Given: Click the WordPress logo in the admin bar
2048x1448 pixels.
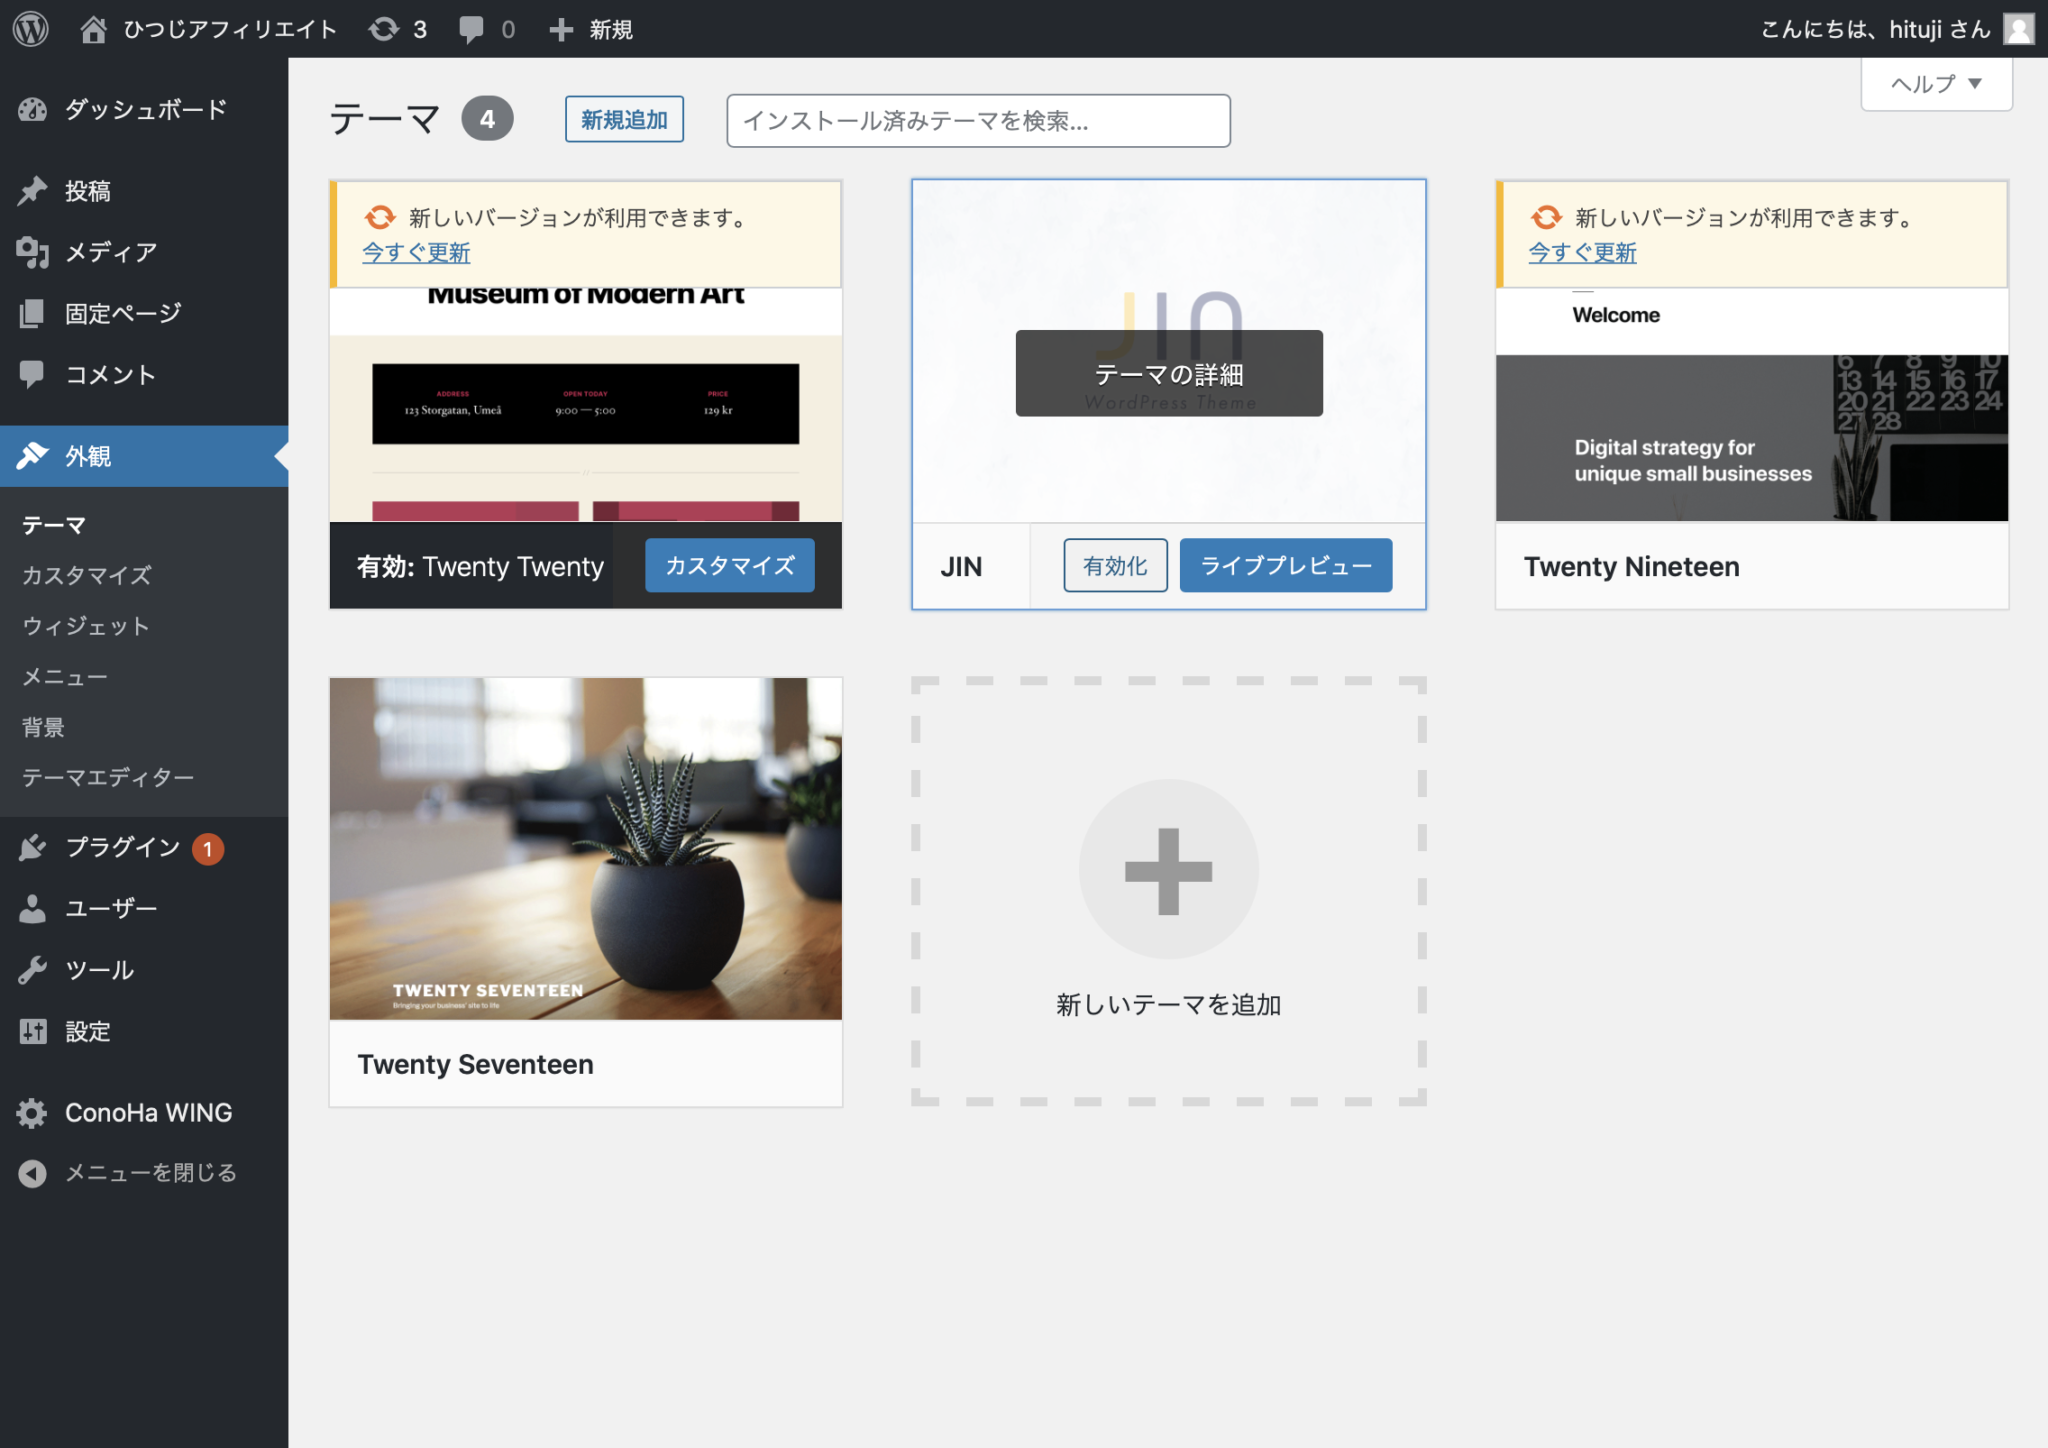Looking at the screenshot, I should coord(30,29).
